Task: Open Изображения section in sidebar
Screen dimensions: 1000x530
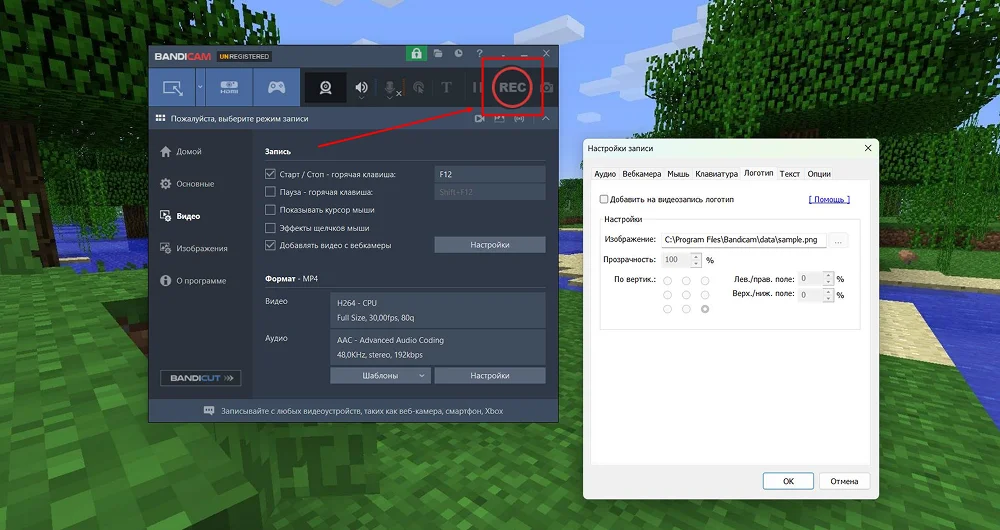Action: [x=194, y=248]
